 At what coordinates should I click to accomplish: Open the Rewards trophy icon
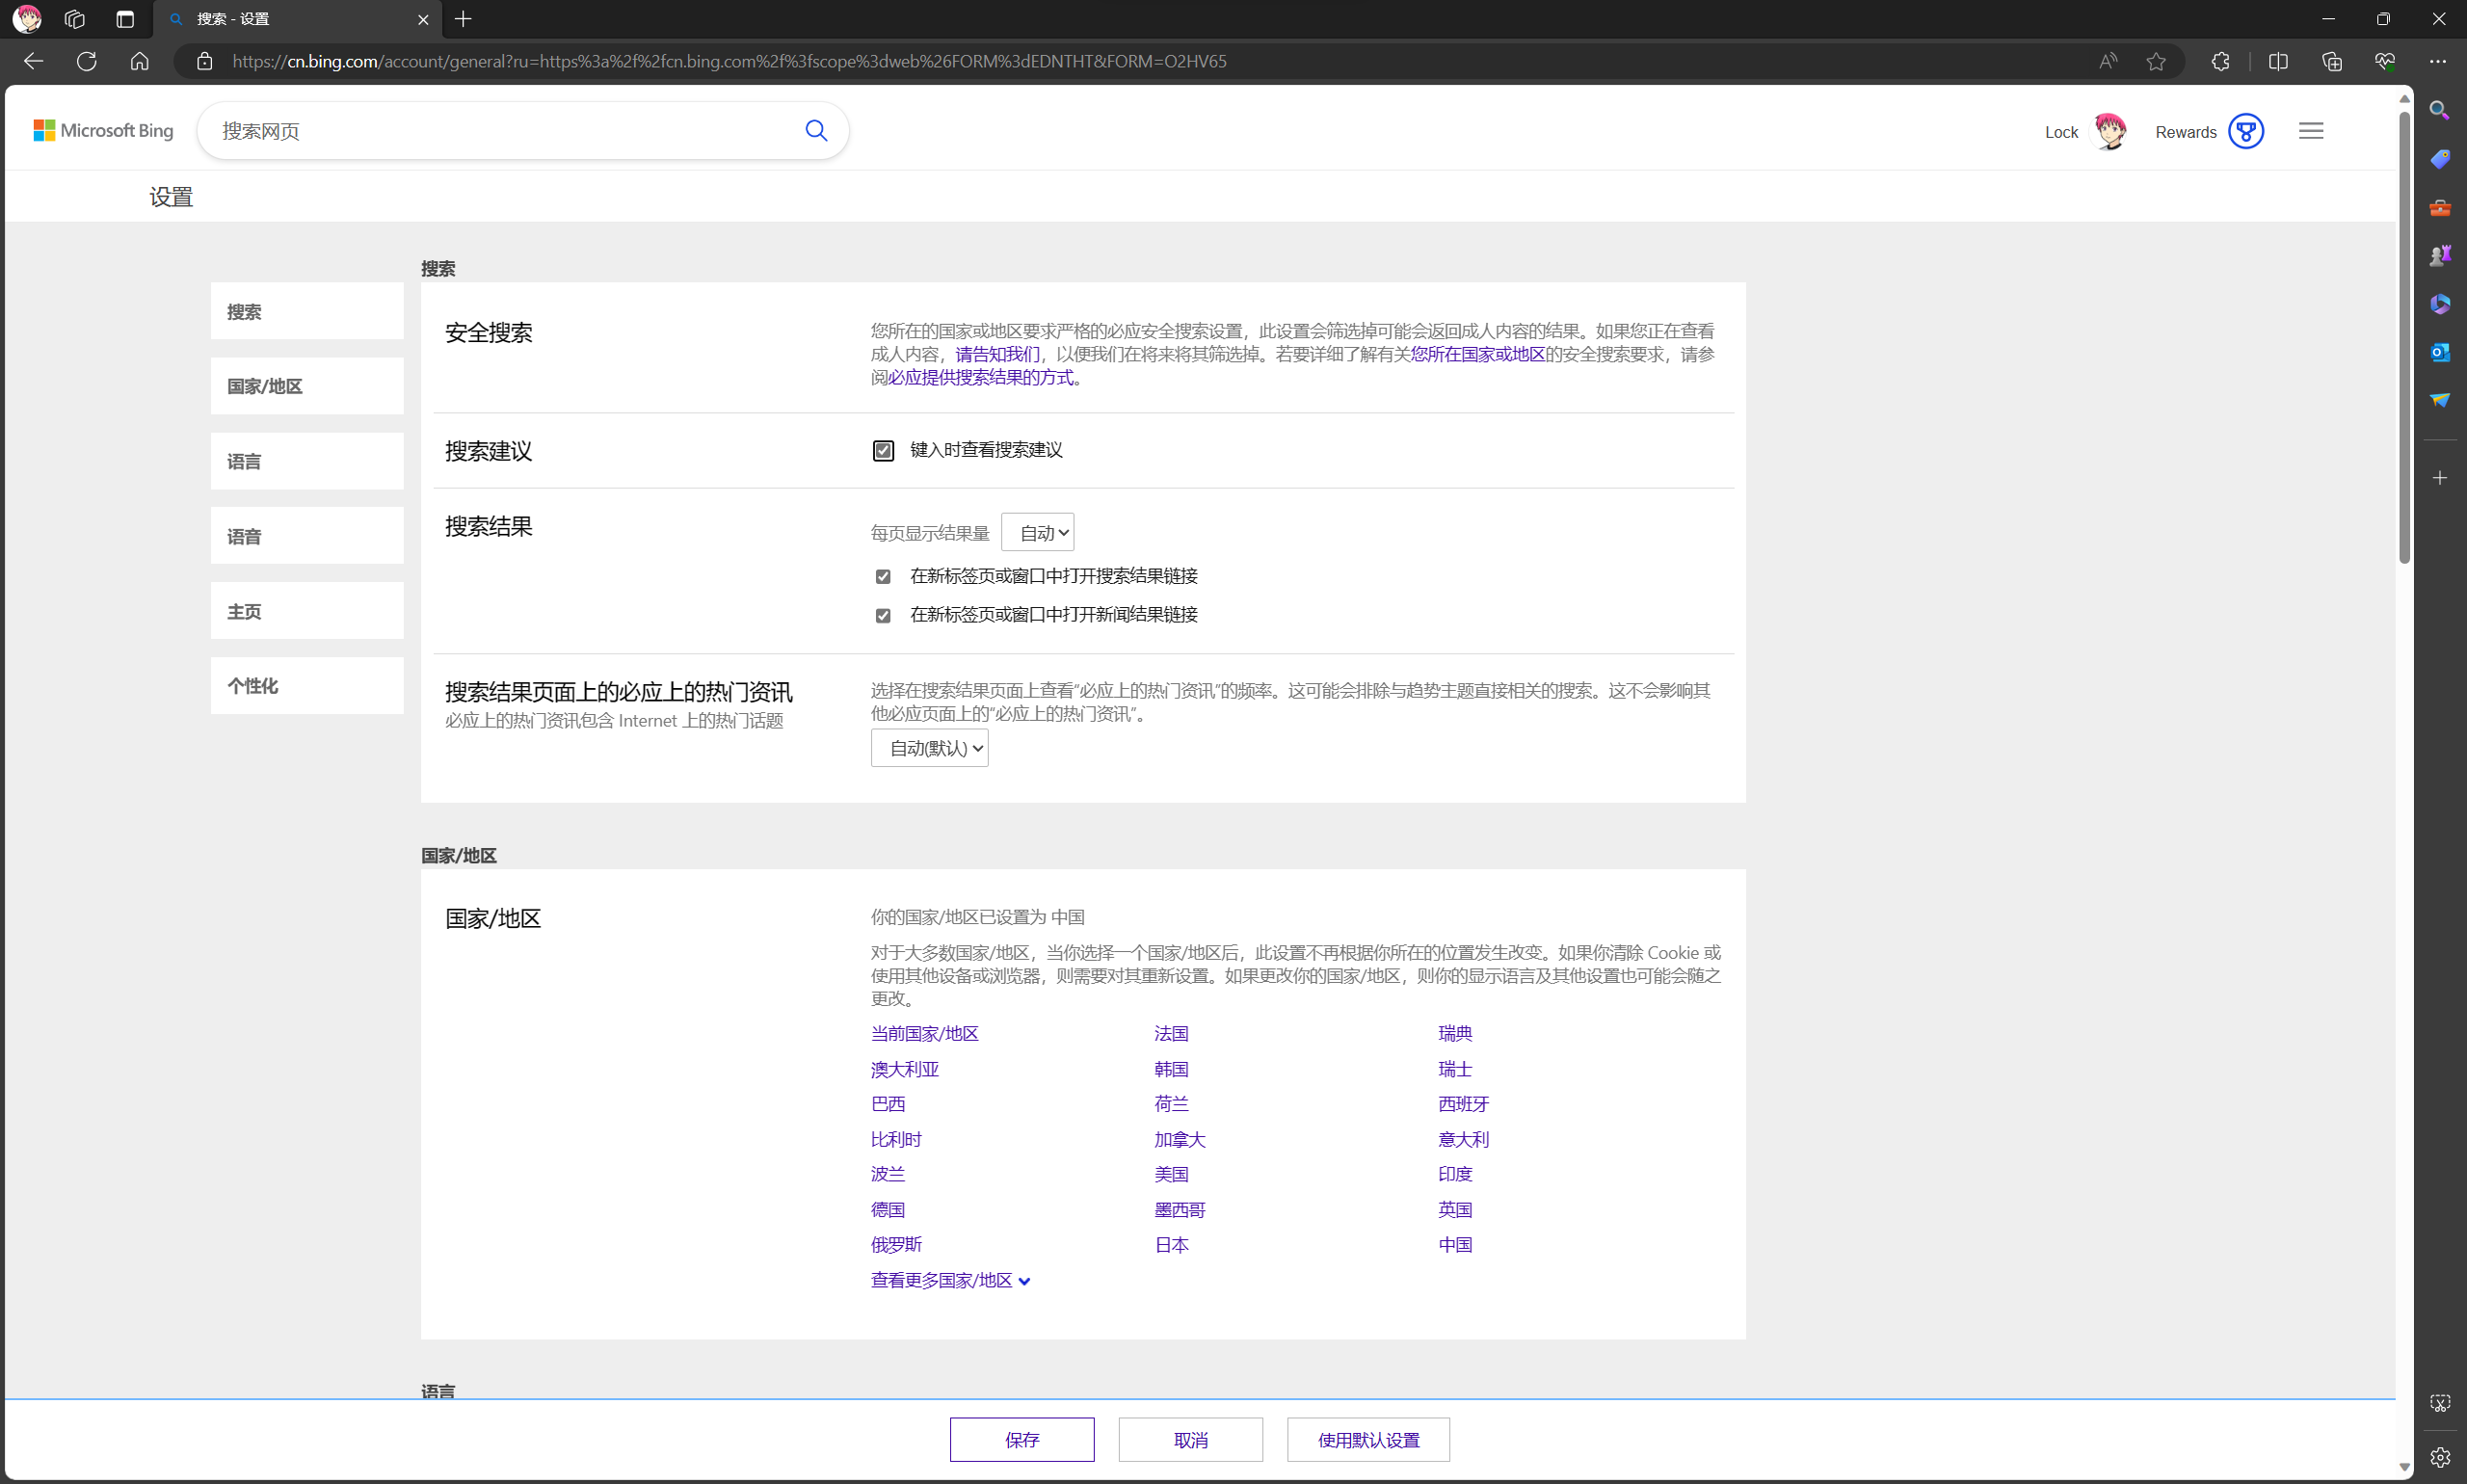pos(2245,131)
